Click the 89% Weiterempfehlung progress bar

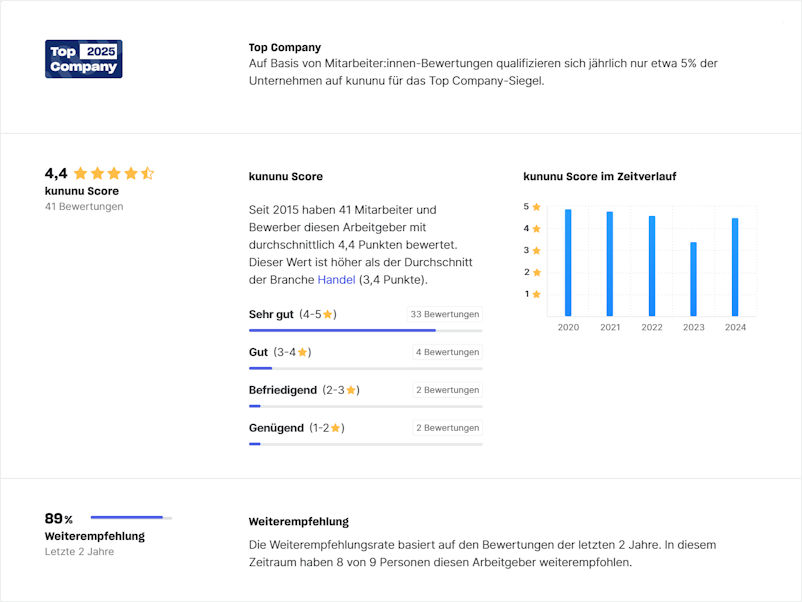click(131, 518)
